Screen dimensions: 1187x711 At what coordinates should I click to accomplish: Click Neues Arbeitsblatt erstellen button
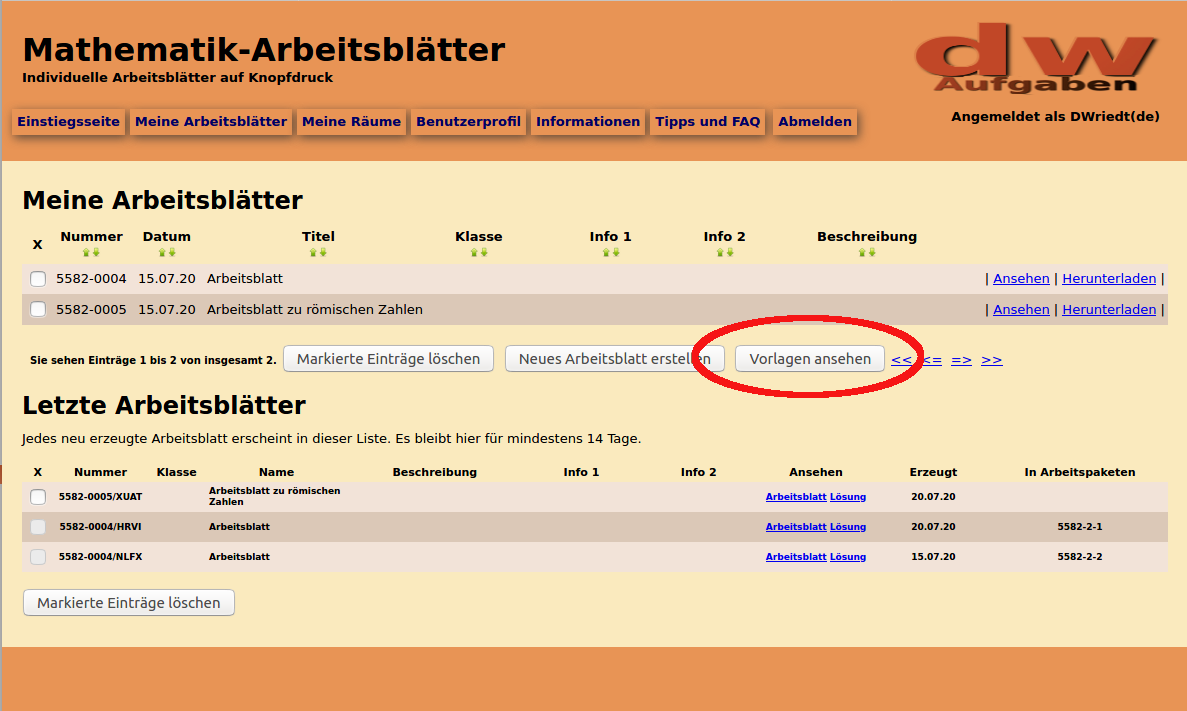click(615, 359)
